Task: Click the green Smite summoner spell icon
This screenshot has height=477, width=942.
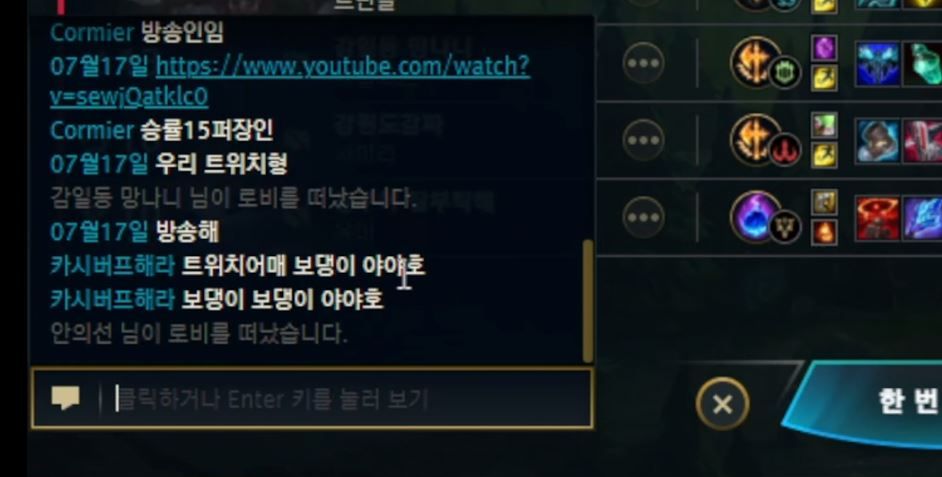Action: point(824,125)
